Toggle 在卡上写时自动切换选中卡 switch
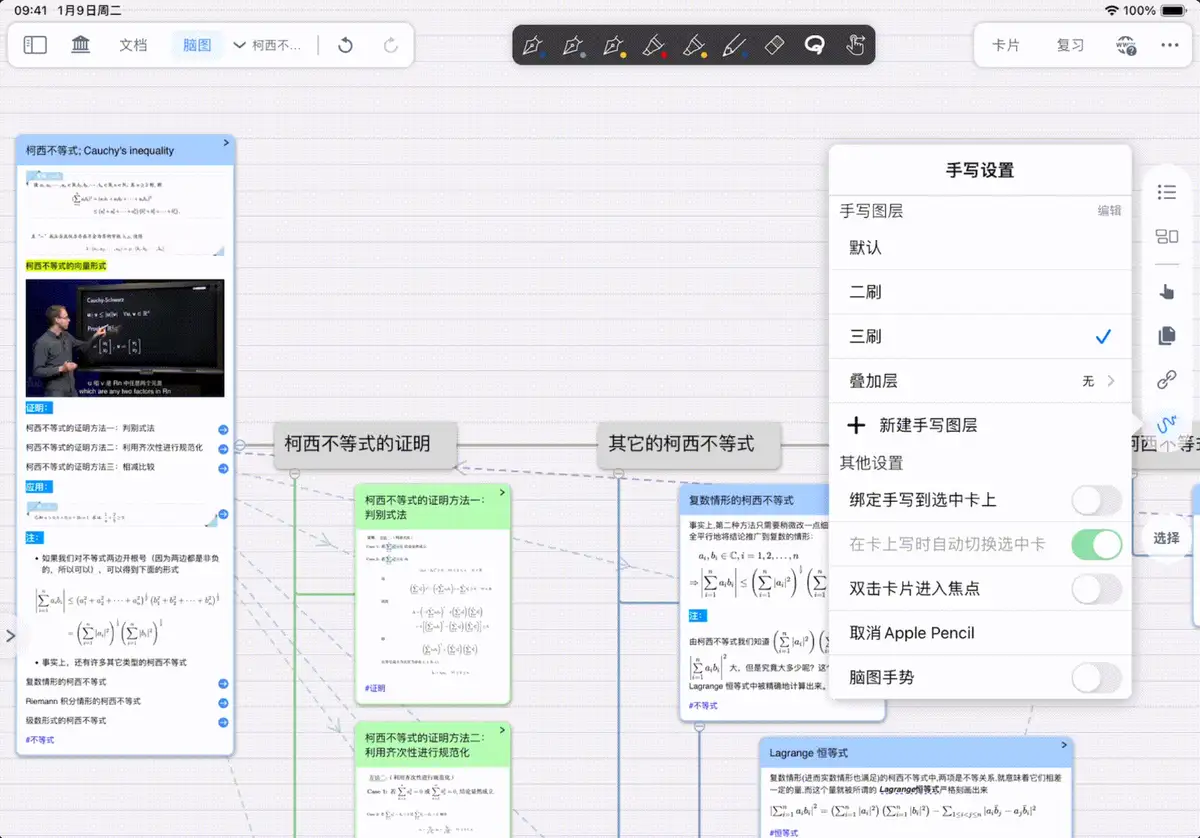1200x838 pixels. [1096, 544]
